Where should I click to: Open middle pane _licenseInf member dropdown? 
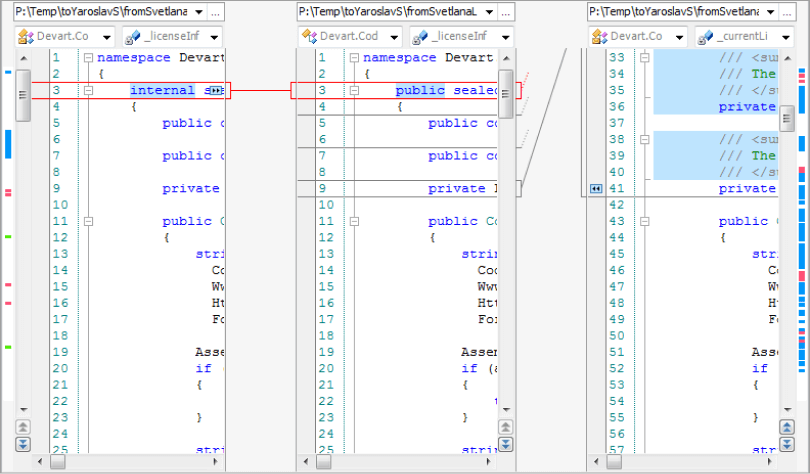[x=505, y=37]
